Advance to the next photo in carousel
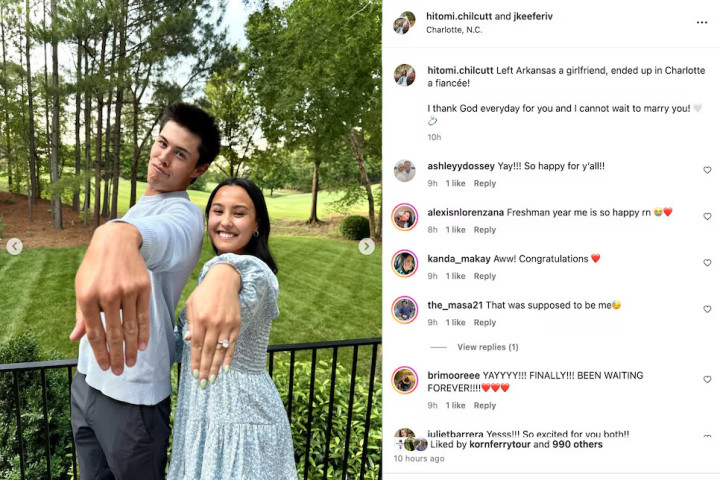 pos(366,247)
